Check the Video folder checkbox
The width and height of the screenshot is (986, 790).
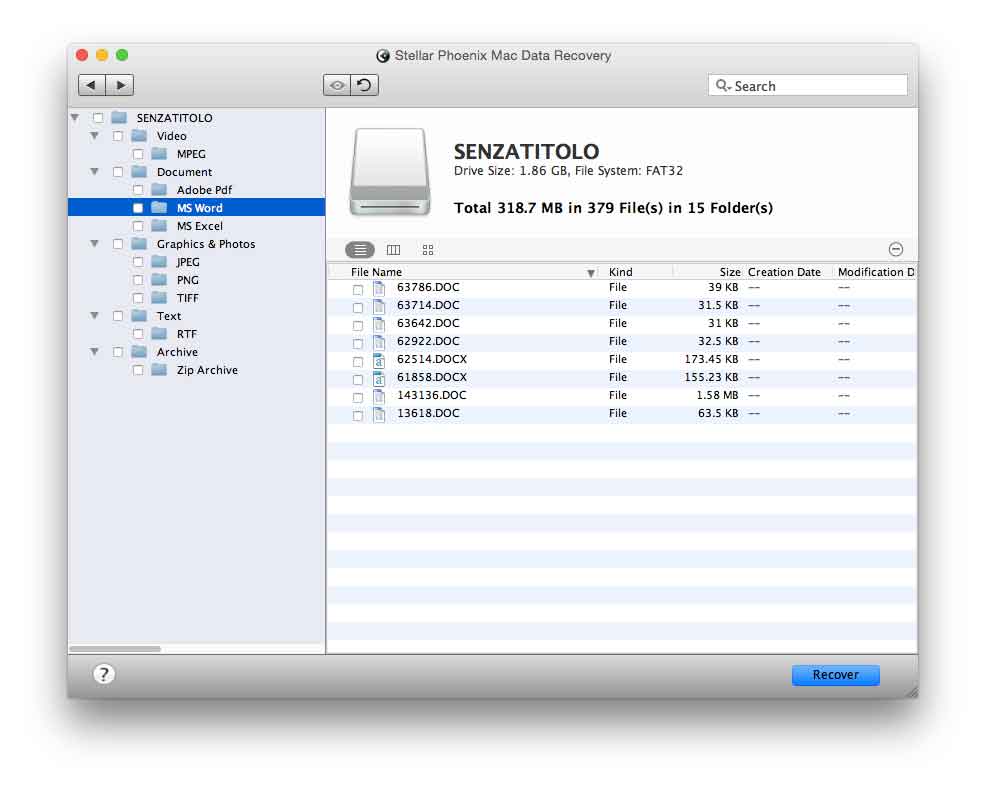click(x=118, y=136)
